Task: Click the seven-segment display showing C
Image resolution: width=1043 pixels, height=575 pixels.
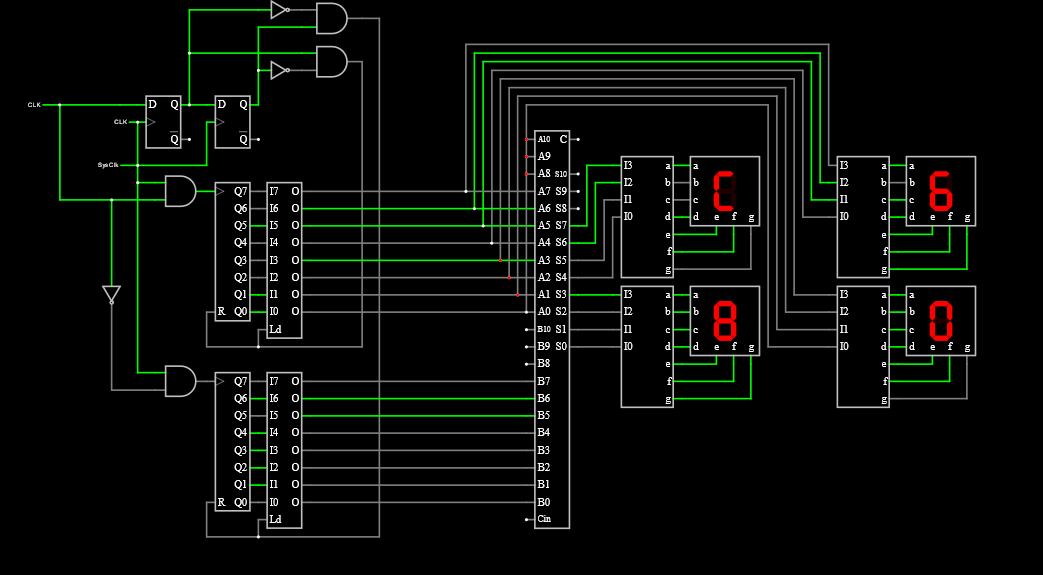Action: tap(724, 191)
